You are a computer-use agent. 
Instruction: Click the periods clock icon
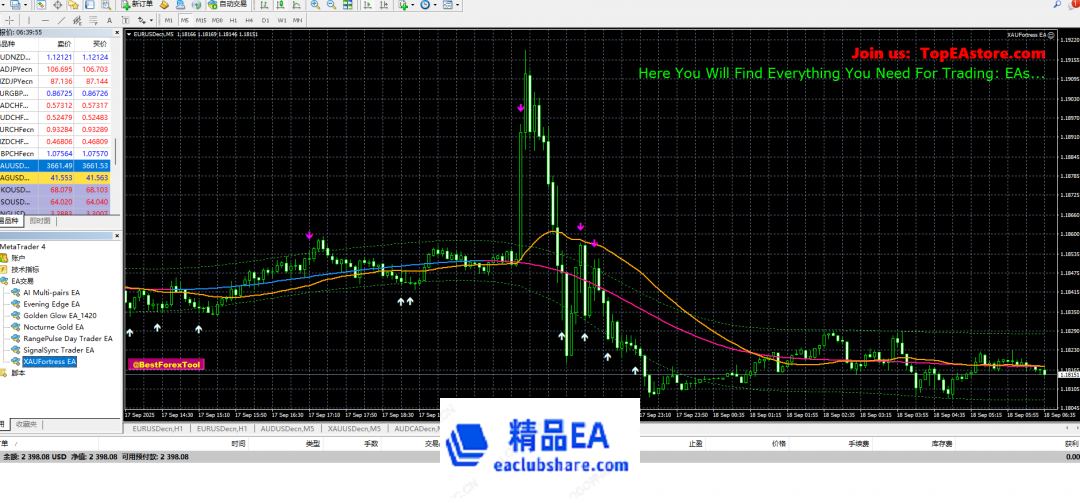425,5
